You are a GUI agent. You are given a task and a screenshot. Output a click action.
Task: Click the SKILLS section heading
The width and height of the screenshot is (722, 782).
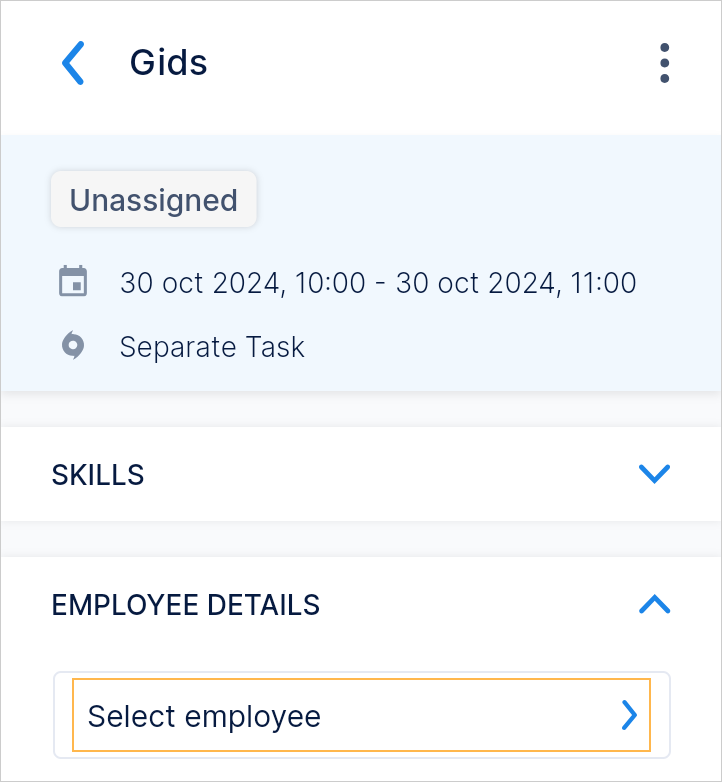98,475
